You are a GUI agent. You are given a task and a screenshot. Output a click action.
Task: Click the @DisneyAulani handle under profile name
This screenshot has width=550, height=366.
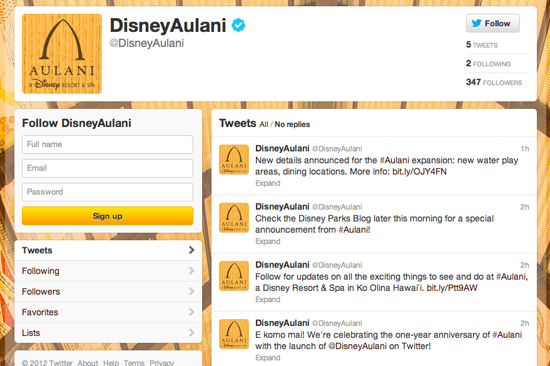(147, 43)
